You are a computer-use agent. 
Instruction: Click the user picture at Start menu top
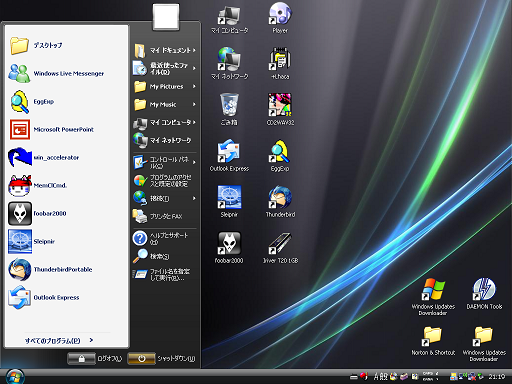click(166, 17)
